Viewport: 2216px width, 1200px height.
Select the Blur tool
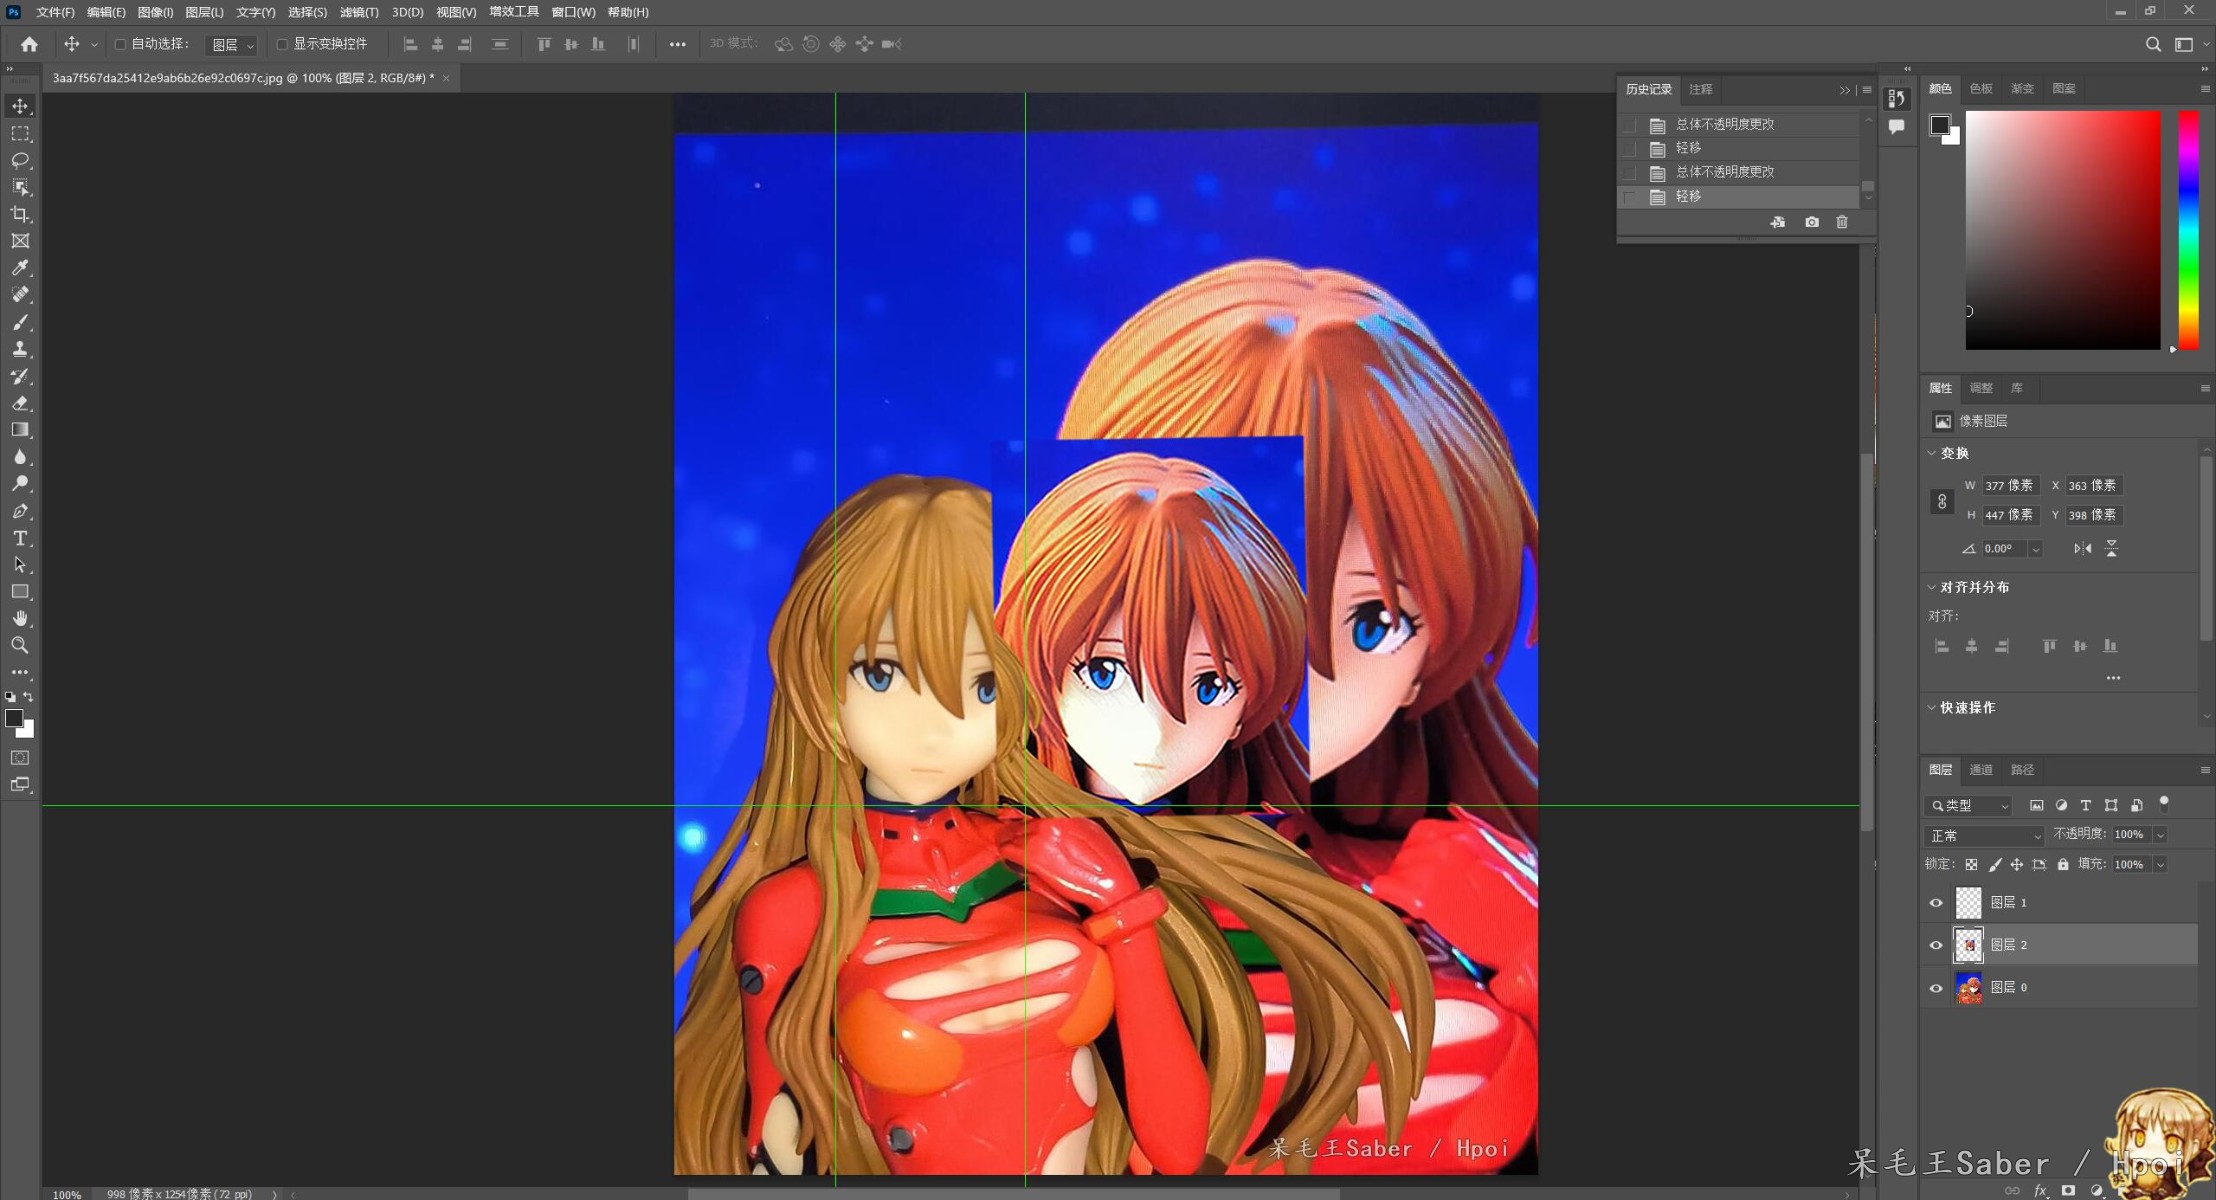pyautogui.click(x=20, y=457)
